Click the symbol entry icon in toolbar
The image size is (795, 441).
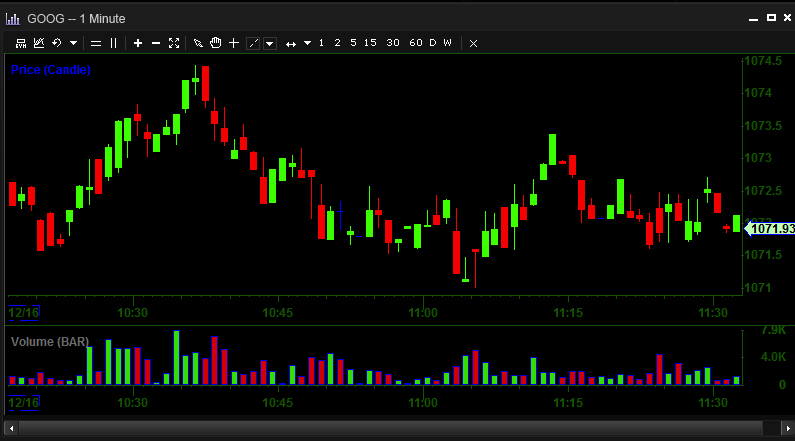(x=21, y=43)
